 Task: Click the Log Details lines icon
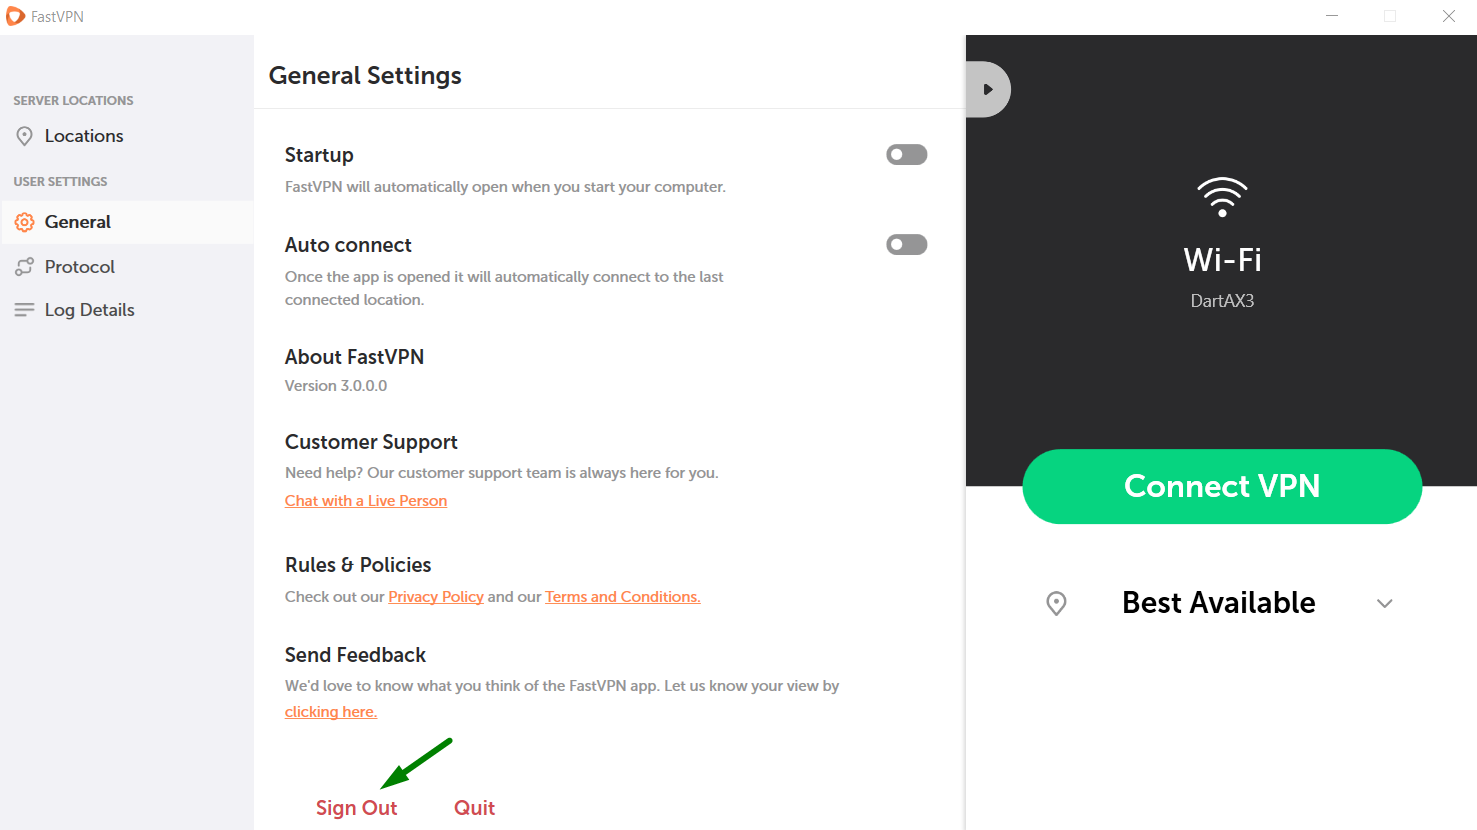click(x=25, y=310)
